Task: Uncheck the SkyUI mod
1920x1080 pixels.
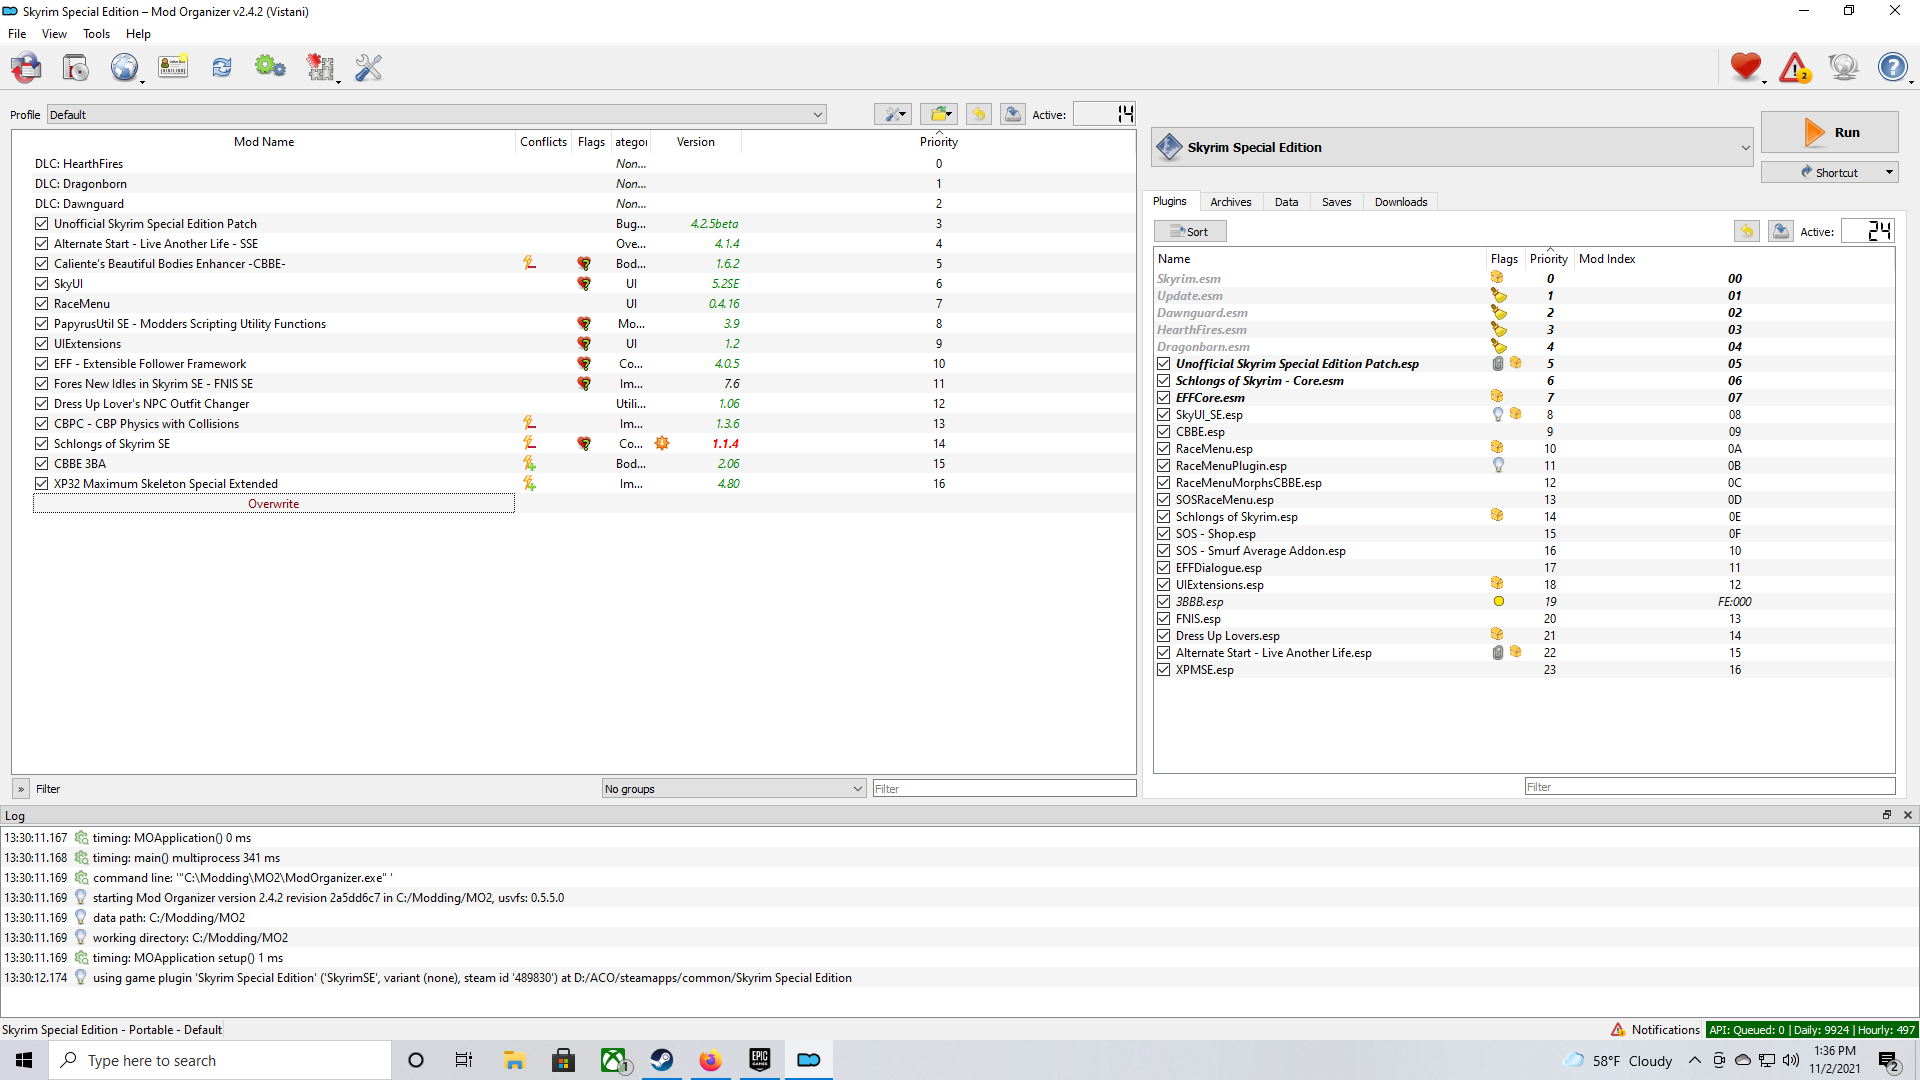Action: [41, 284]
